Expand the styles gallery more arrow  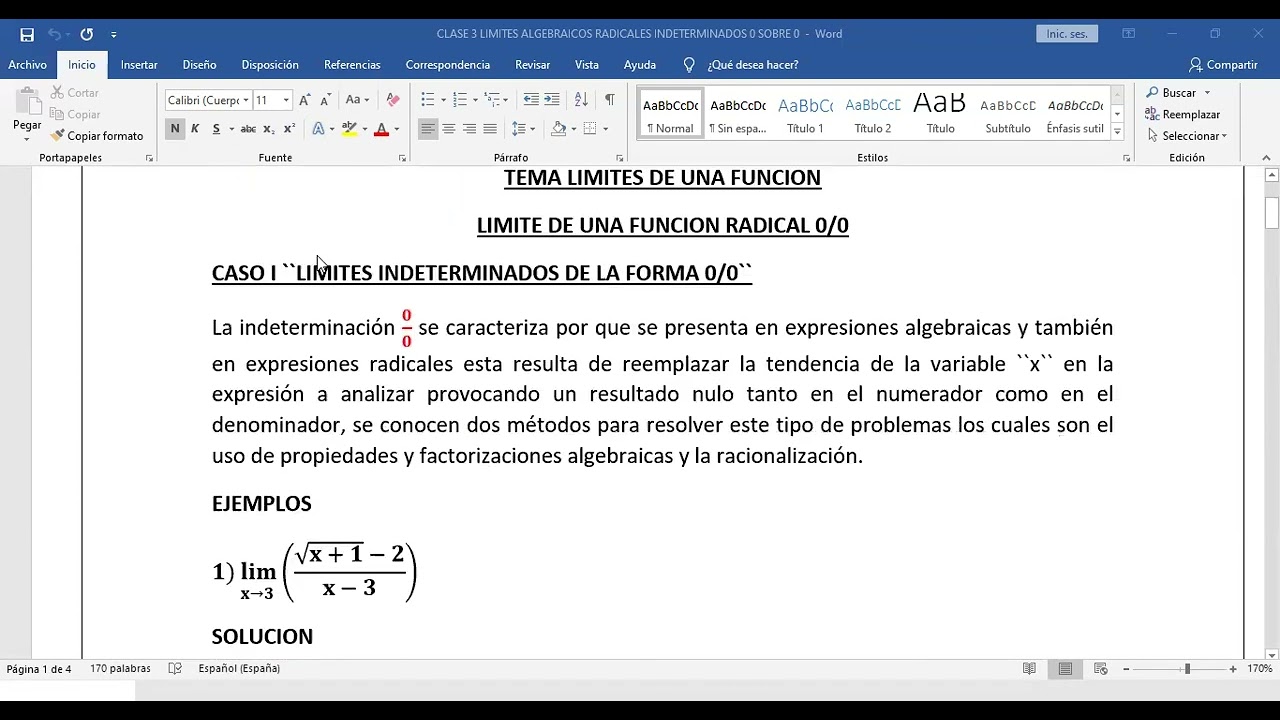[1118, 132]
